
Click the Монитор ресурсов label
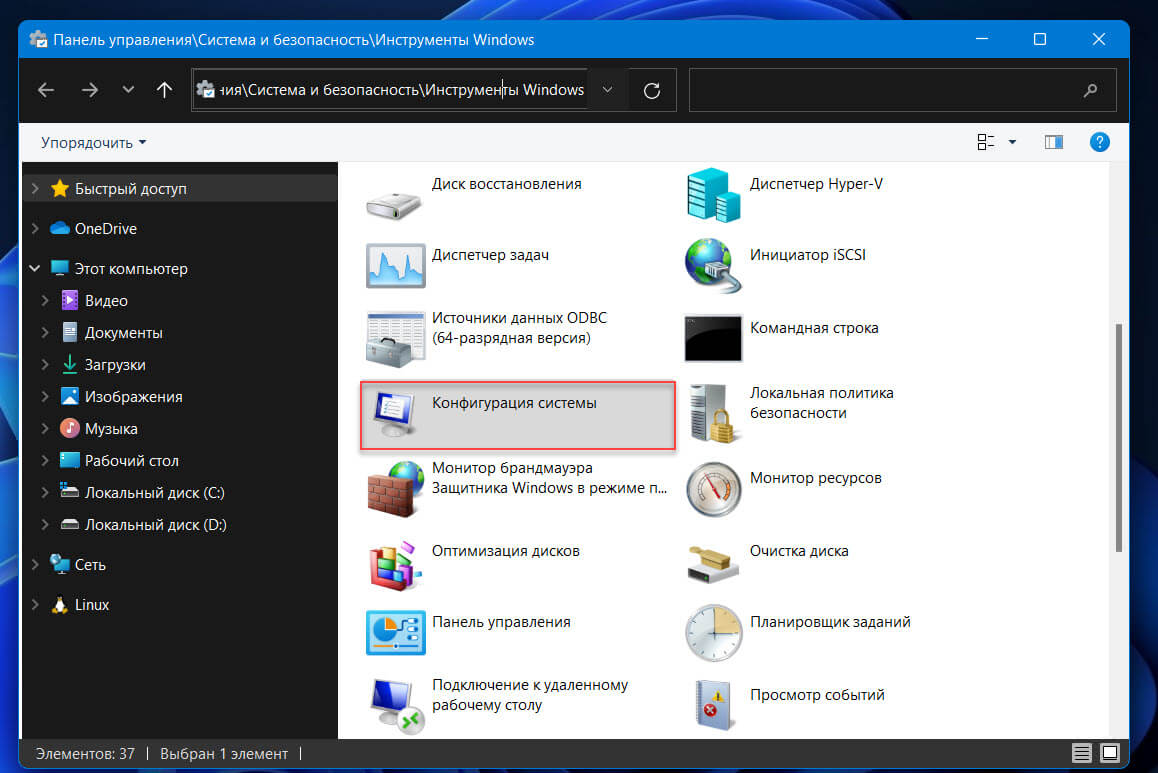point(815,478)
